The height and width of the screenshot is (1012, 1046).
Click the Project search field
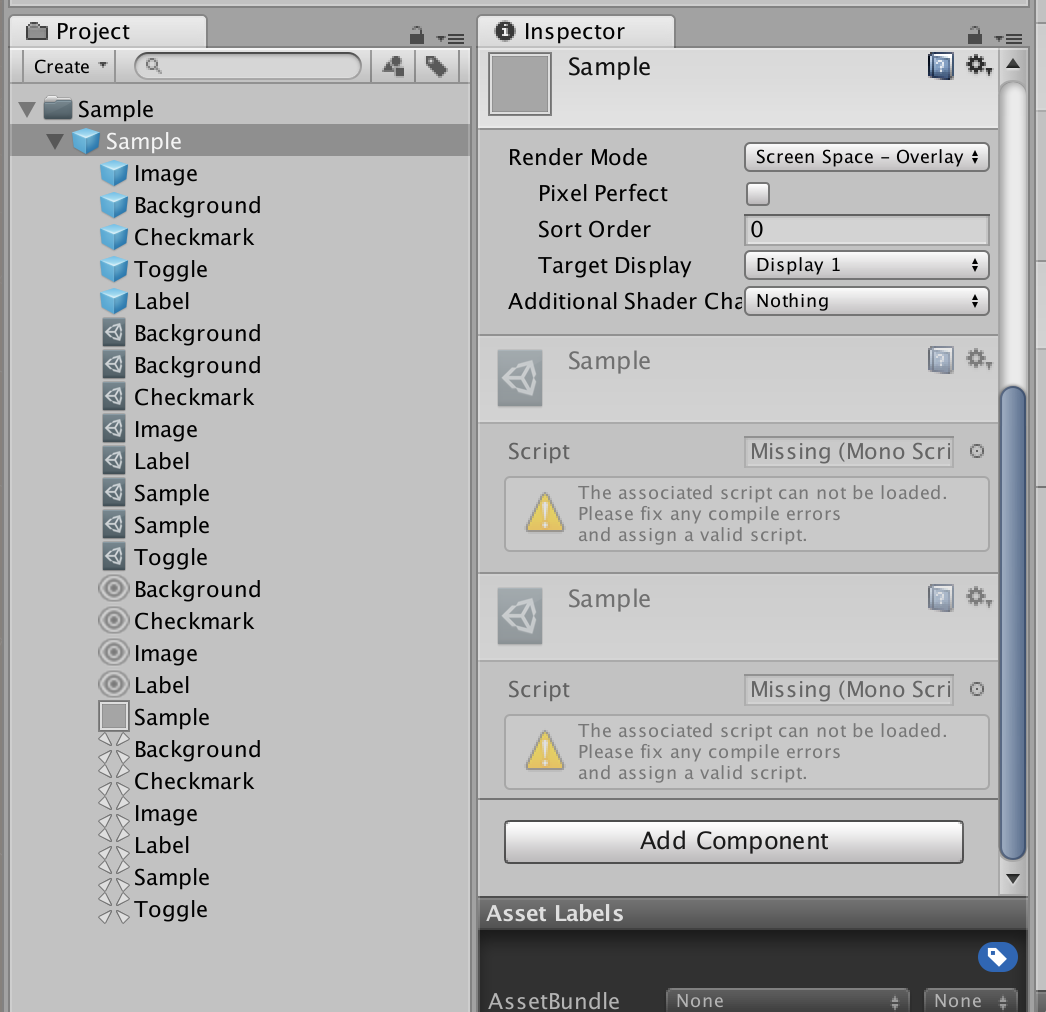coord(247,66)
